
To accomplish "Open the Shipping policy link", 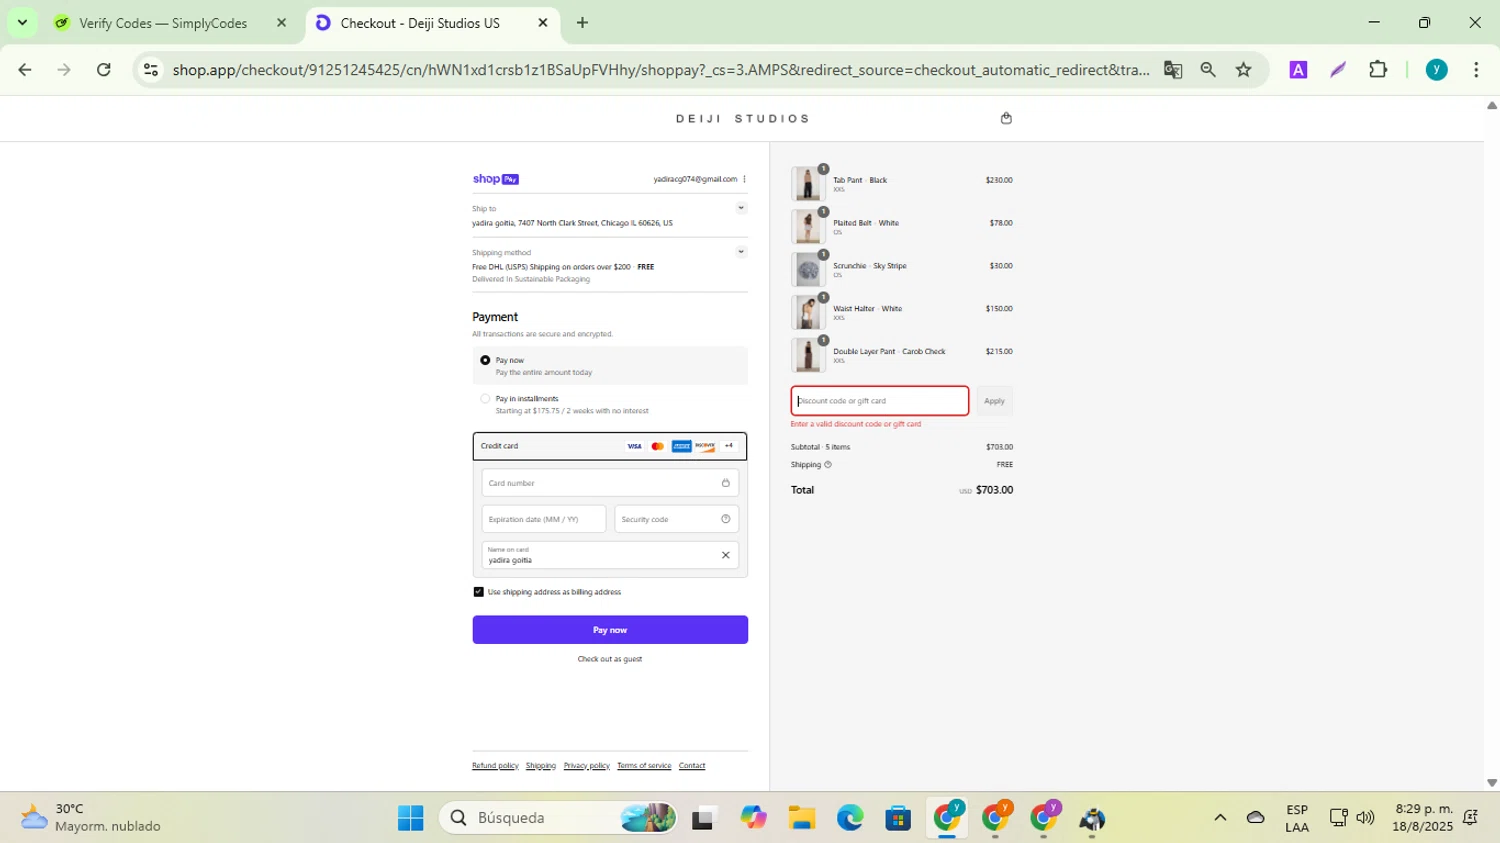I will (x=541, y=766).
